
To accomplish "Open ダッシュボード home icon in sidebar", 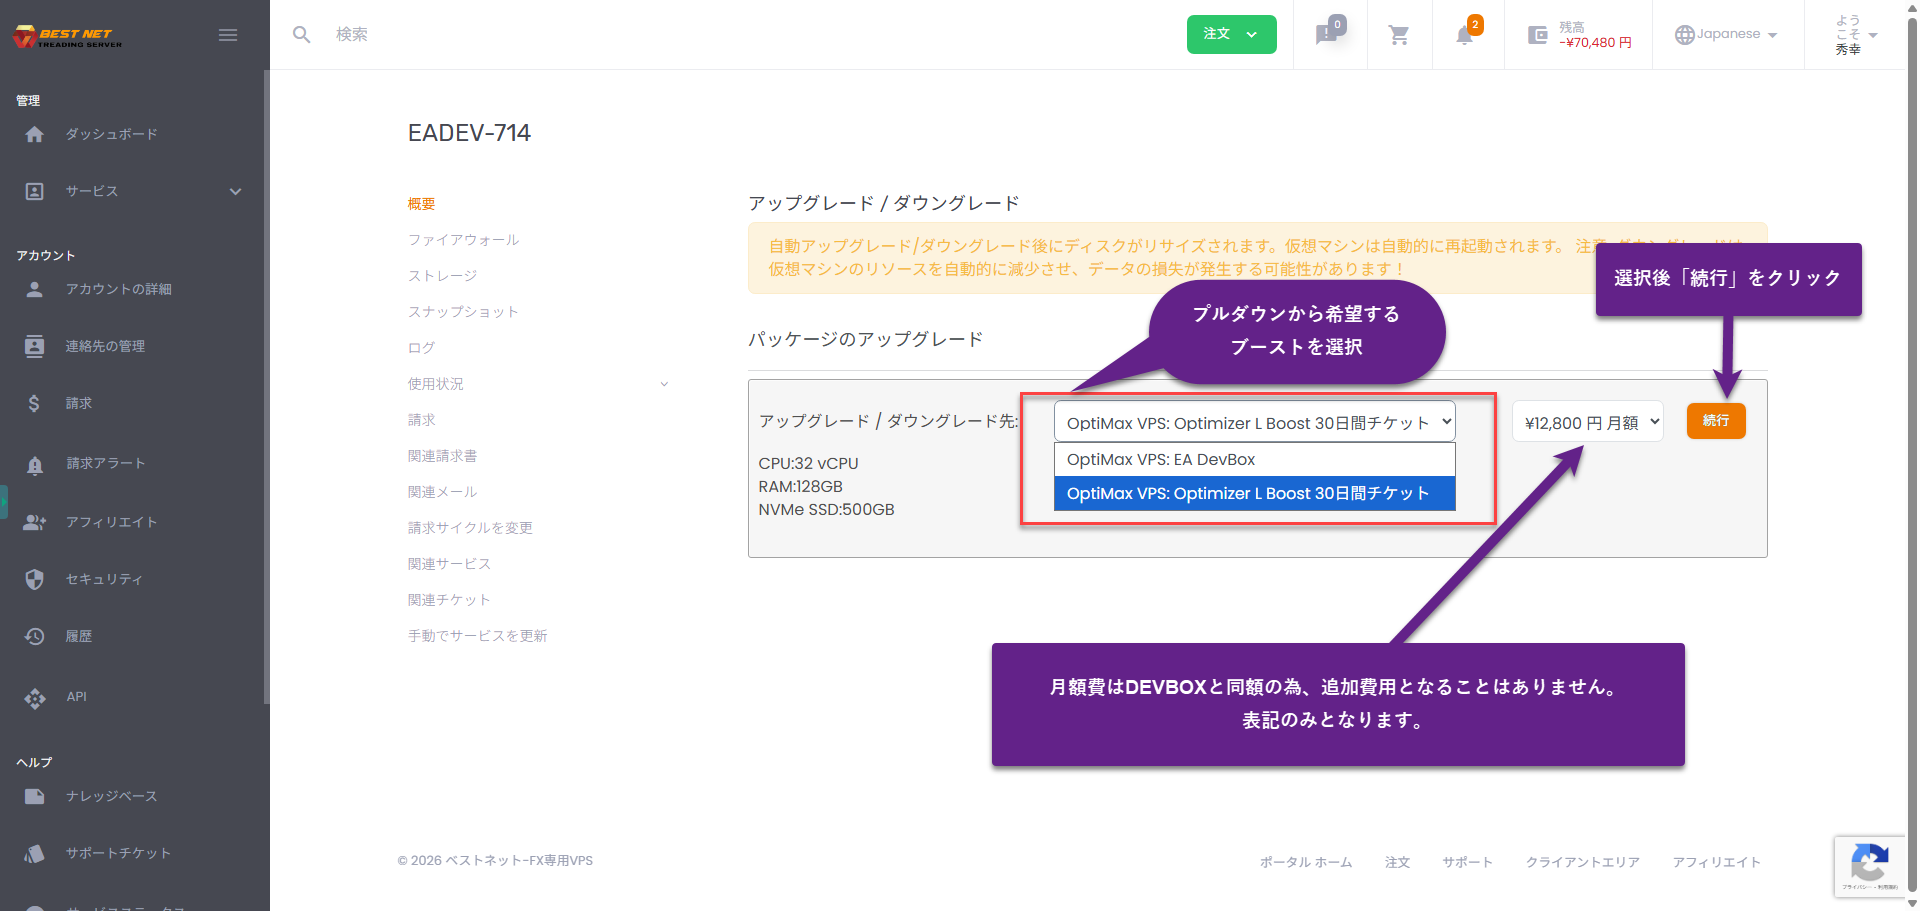I will (x=35, y=134).
